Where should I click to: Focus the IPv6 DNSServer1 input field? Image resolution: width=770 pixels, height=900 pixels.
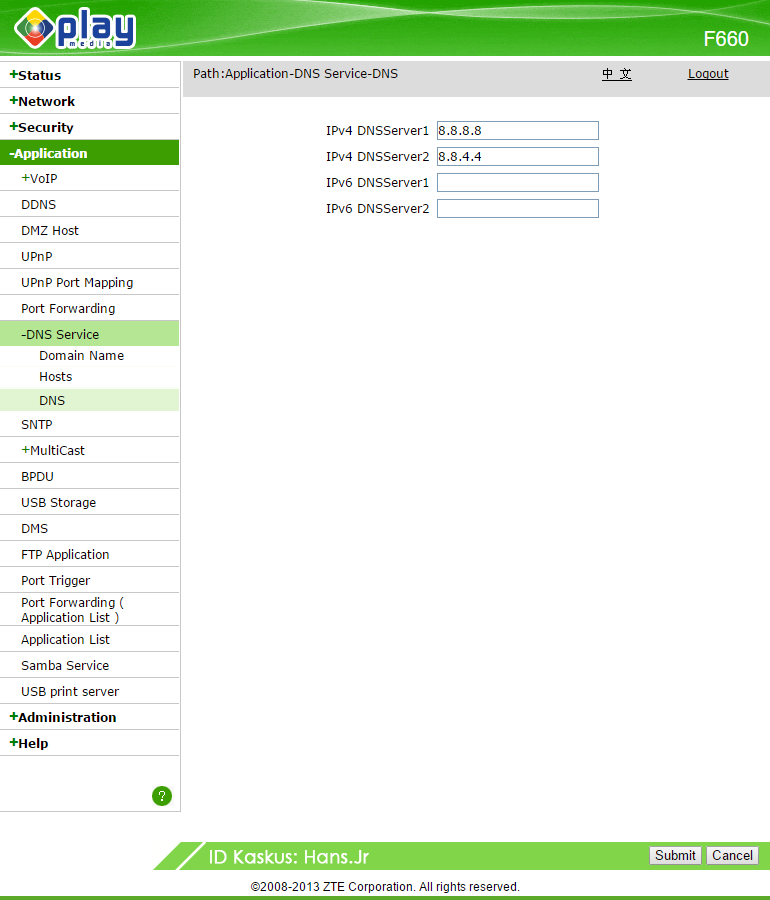[x=518, y=183]
